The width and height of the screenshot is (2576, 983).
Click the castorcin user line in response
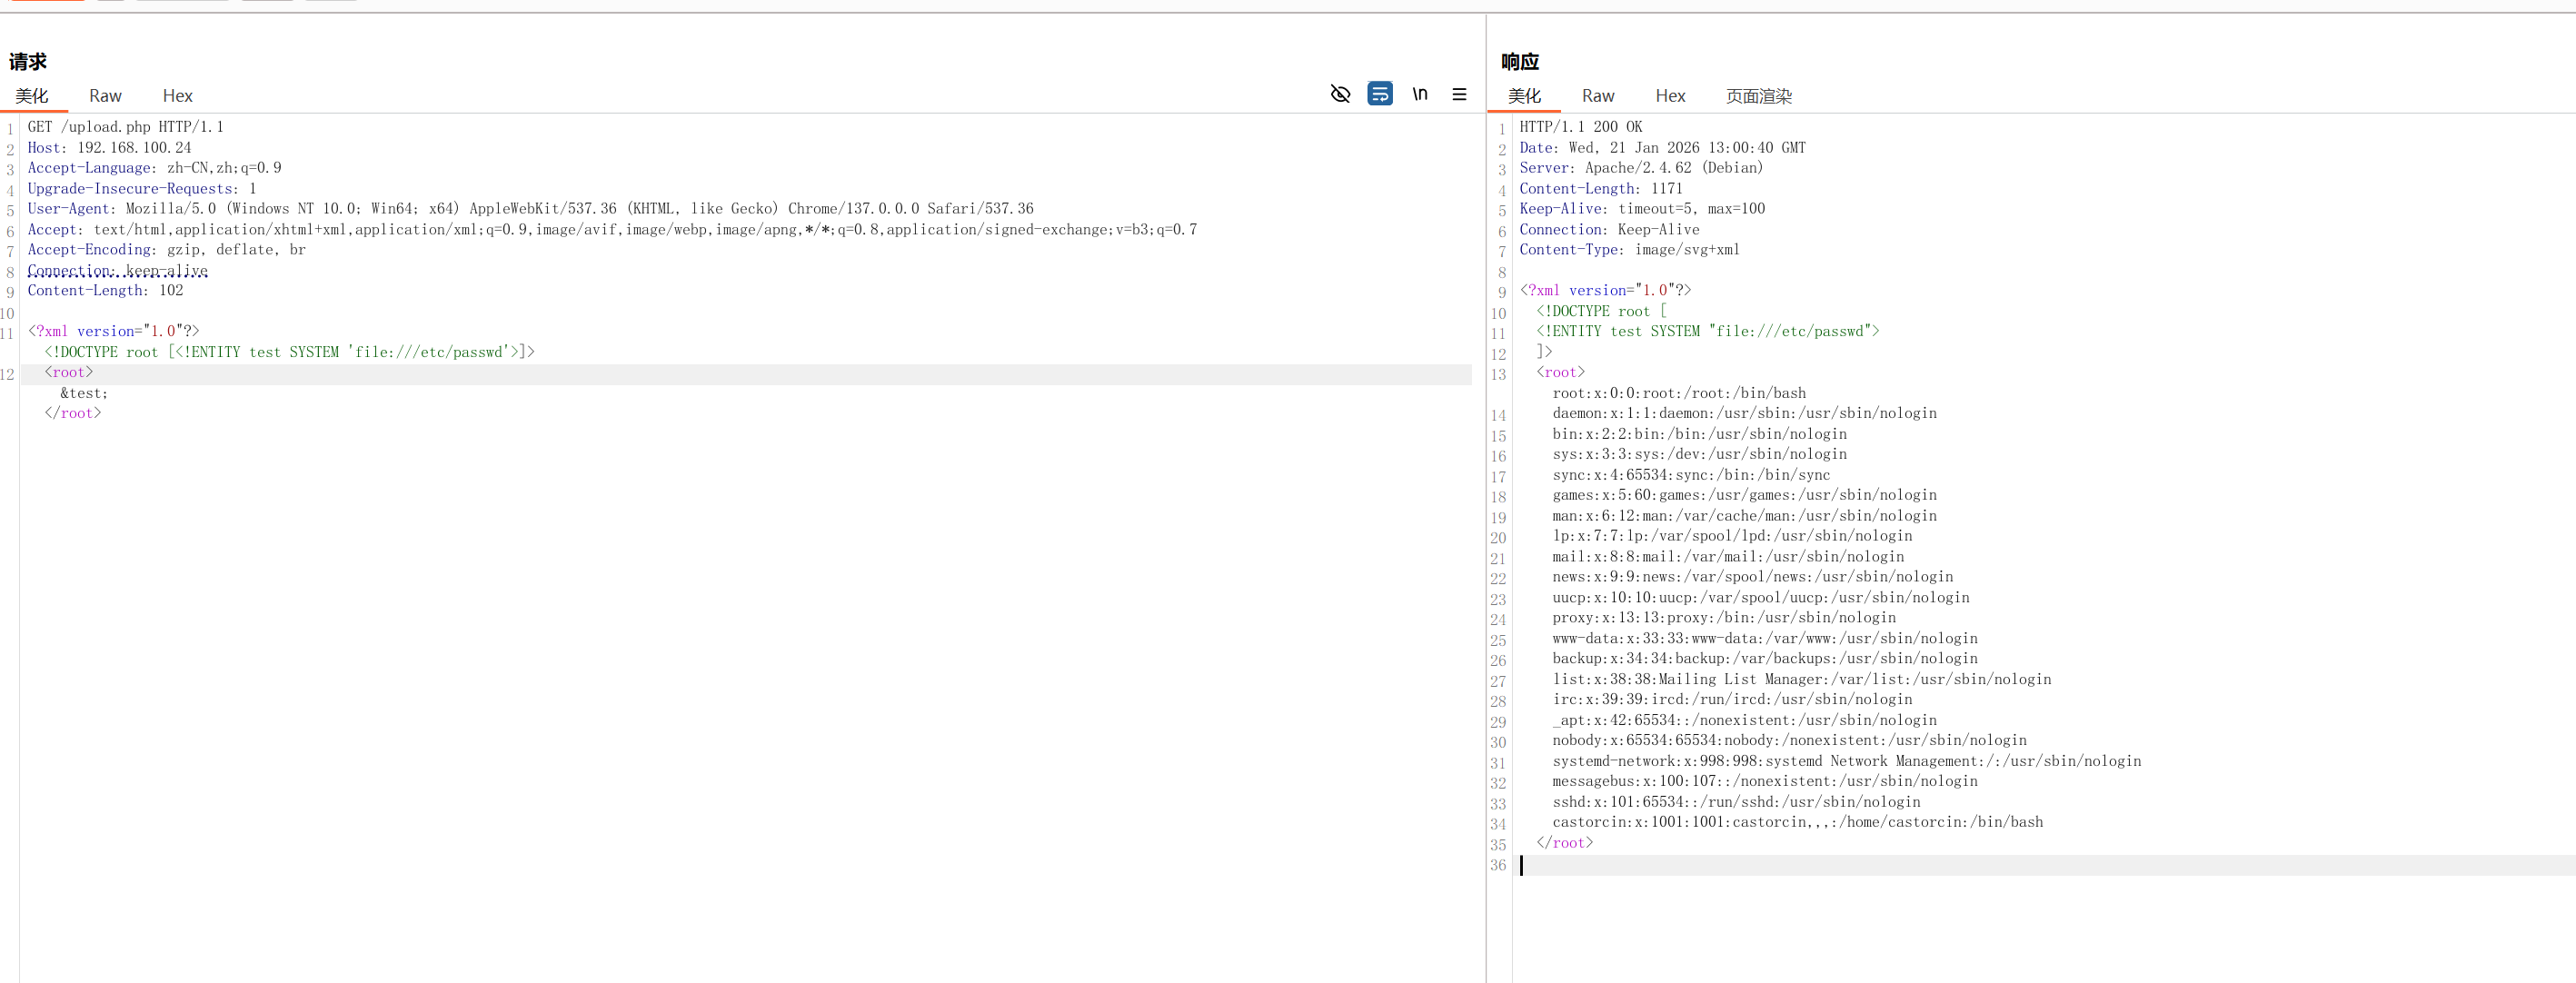(1796, 822)
